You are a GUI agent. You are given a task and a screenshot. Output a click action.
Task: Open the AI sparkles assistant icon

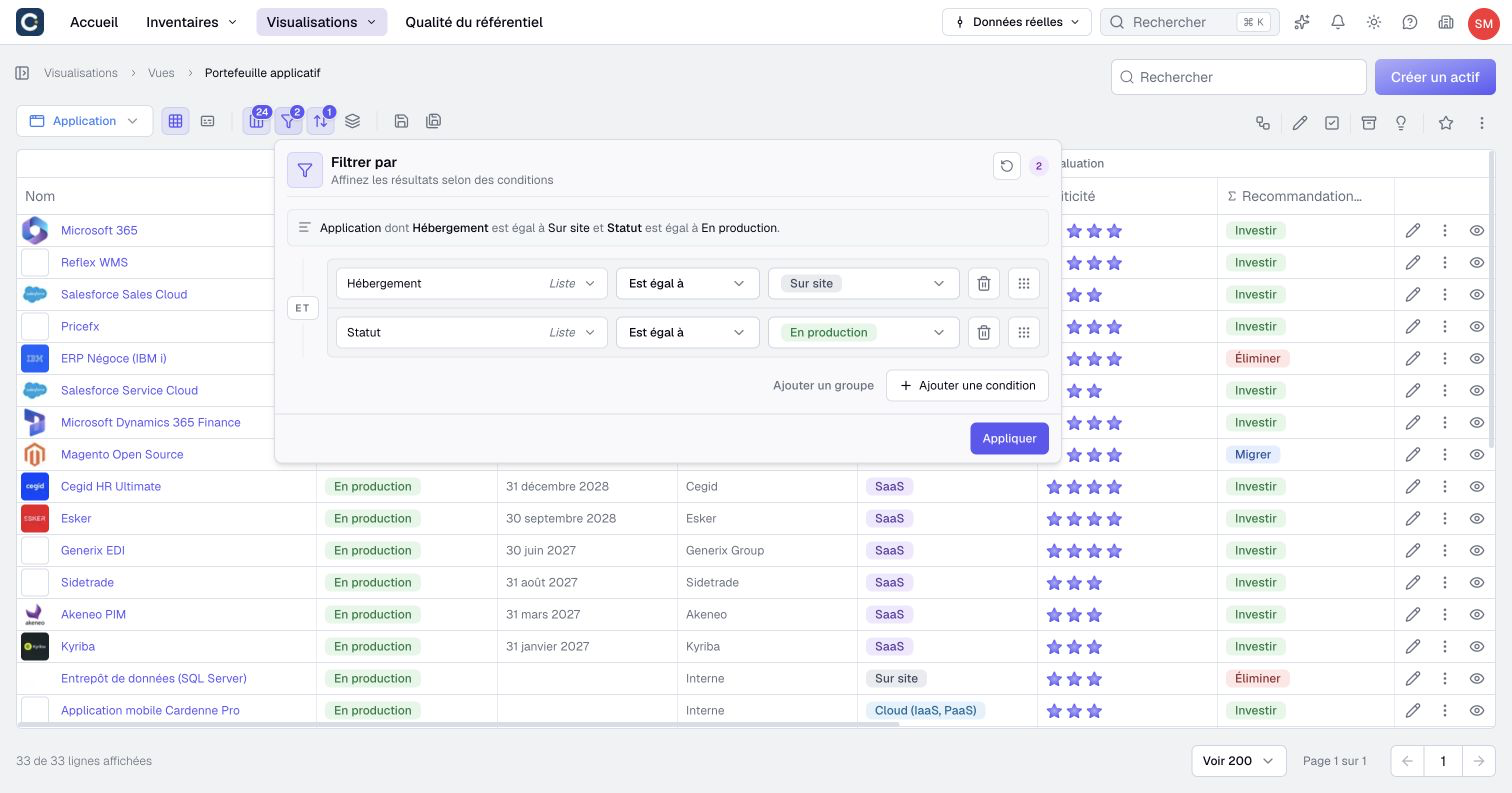click(x=1302, y=22)
